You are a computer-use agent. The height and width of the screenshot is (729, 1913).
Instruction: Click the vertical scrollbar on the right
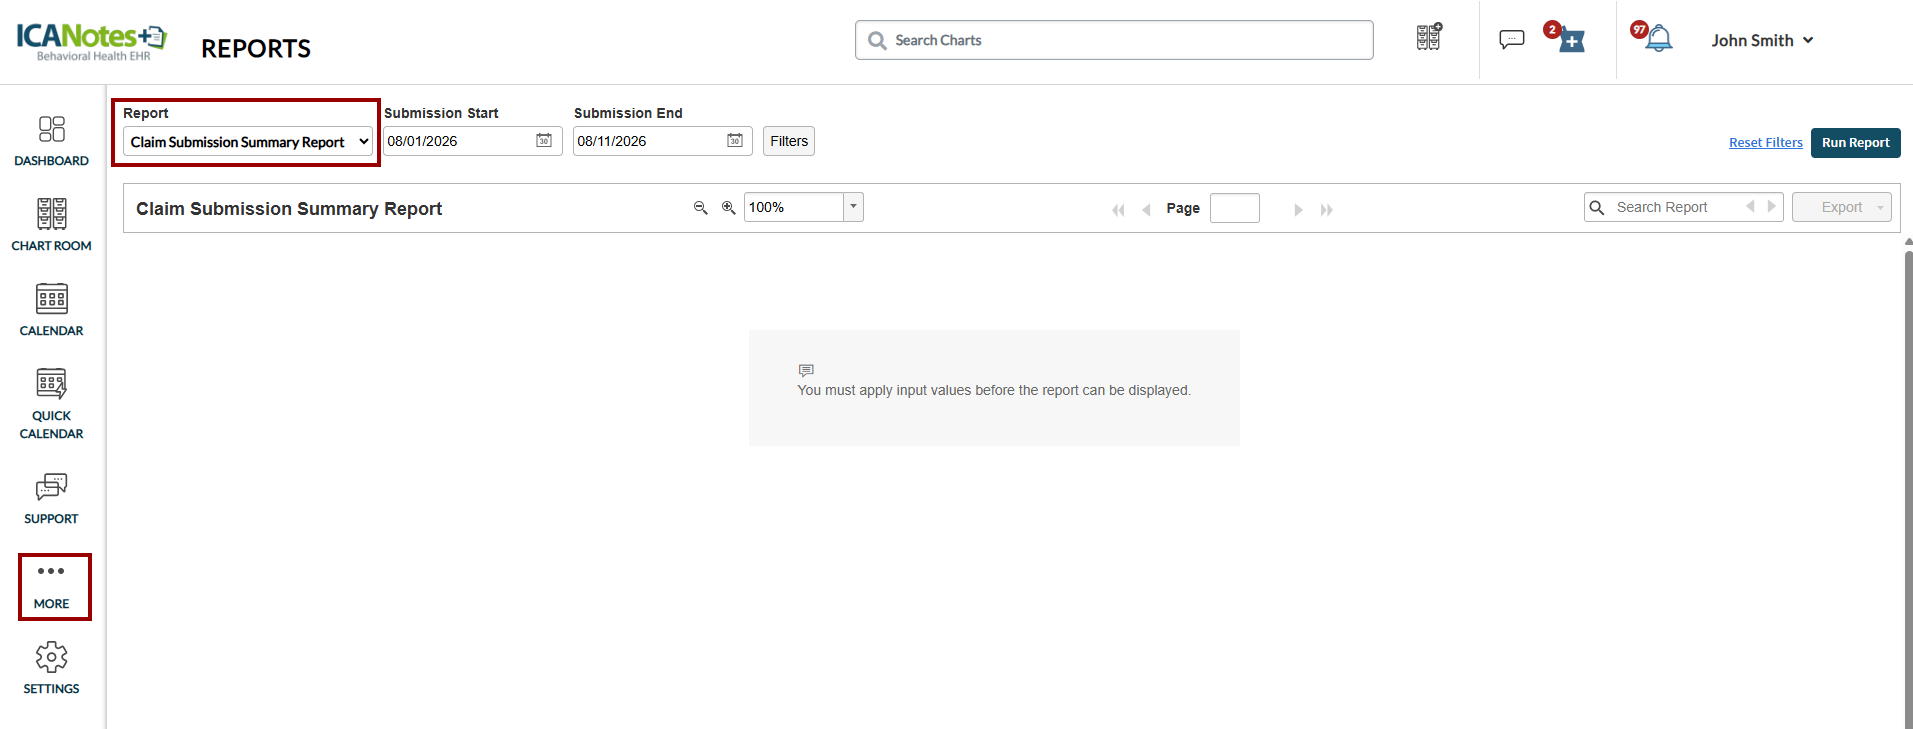coord(1908,488)
